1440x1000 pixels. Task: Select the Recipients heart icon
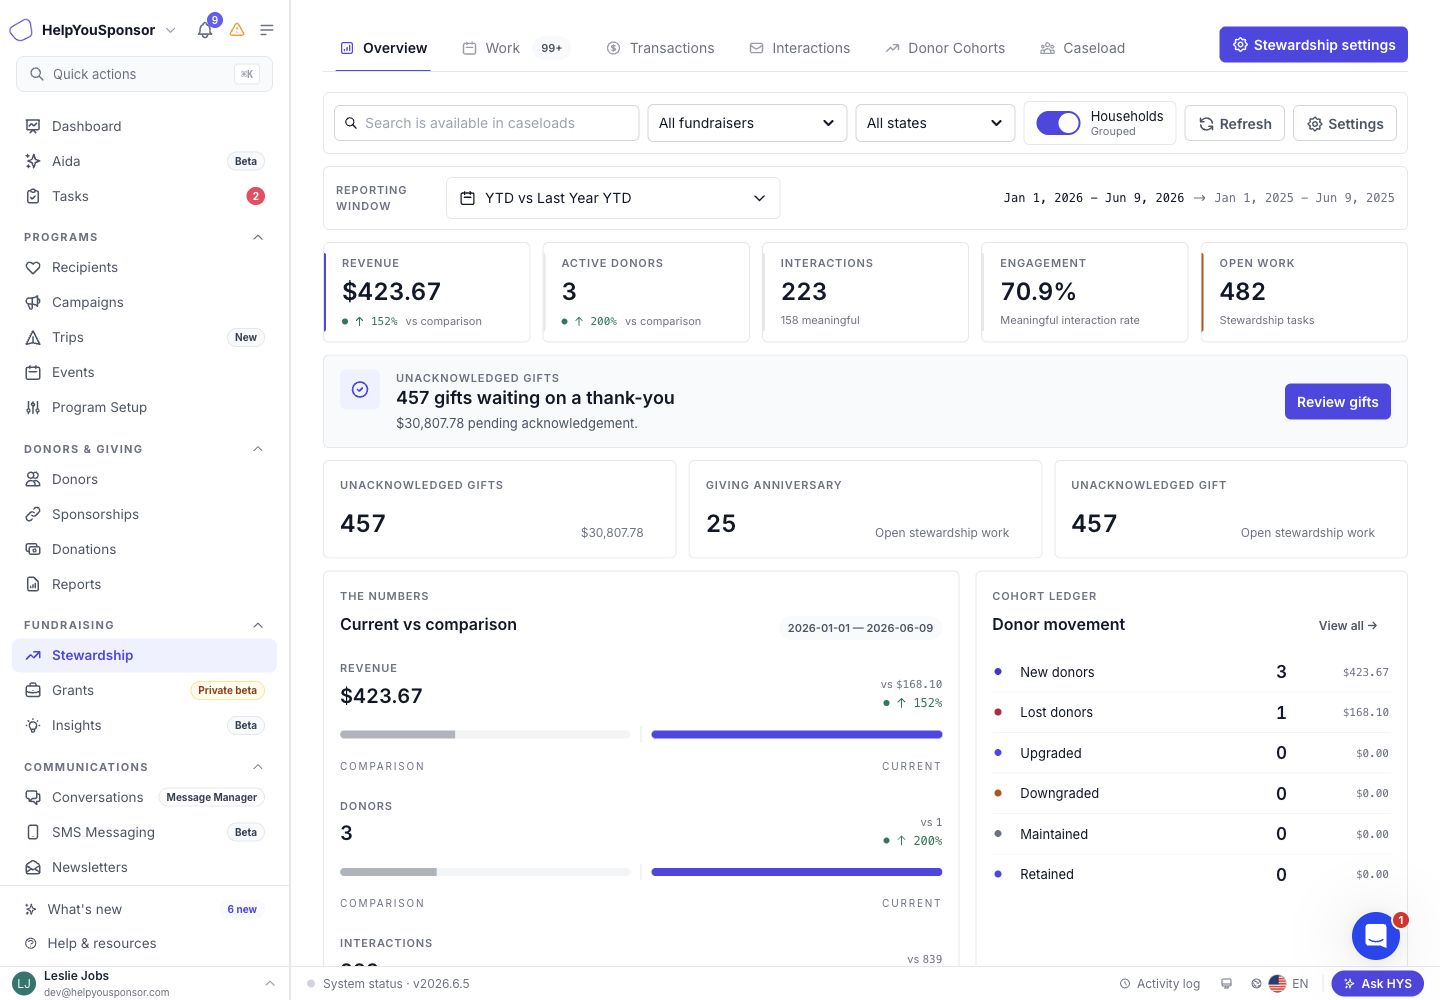(33, 267)
